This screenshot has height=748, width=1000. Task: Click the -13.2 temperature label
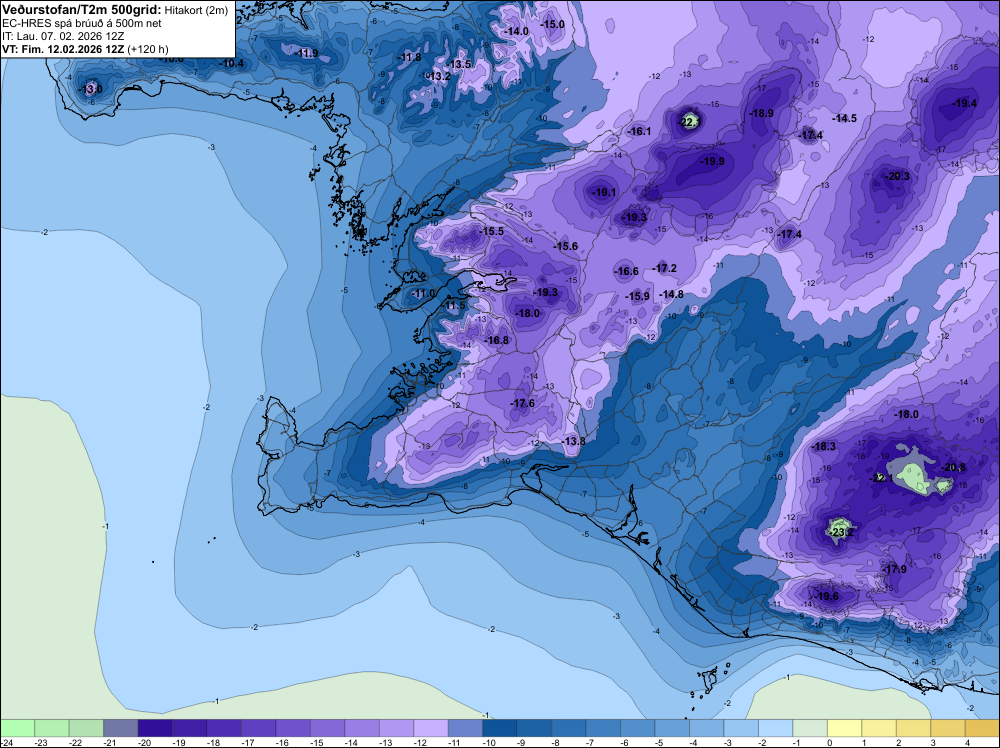pyautogui.click(x=439, y=77)
